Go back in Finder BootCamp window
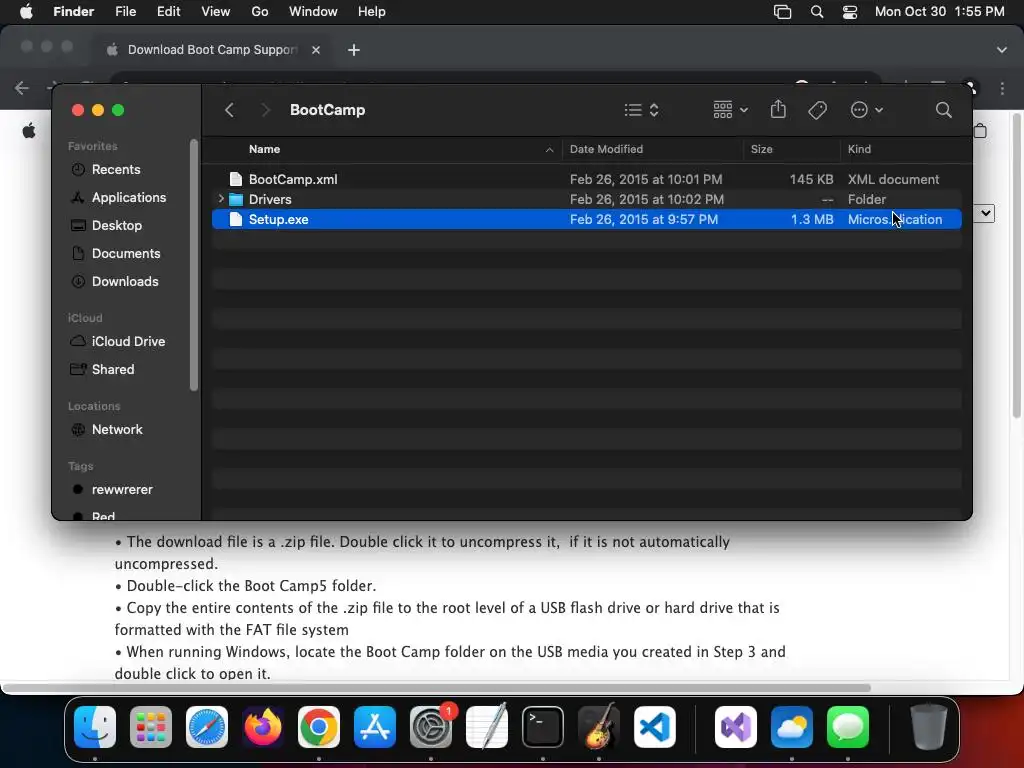Screen dimensions: 1024x768 click(x=229, y=110)
